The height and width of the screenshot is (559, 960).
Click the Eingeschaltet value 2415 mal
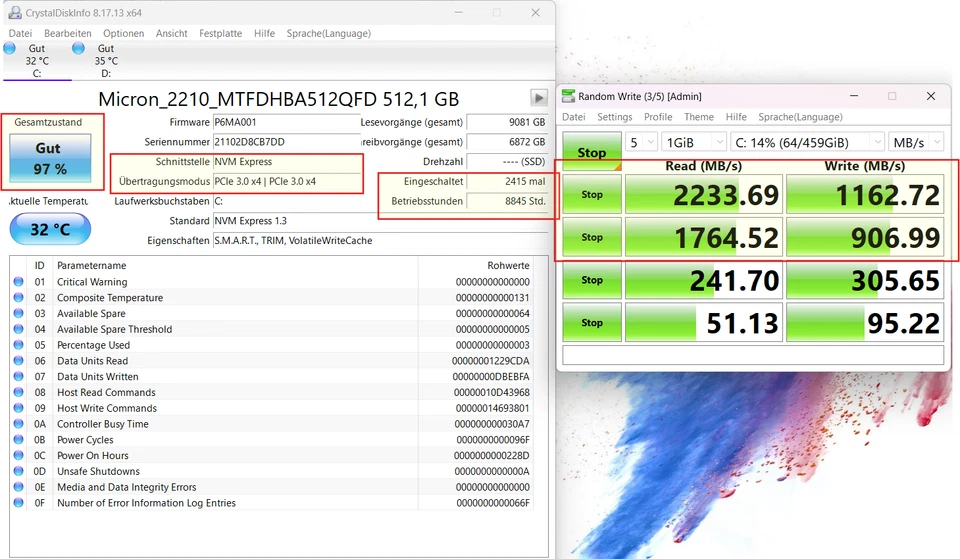507,181
